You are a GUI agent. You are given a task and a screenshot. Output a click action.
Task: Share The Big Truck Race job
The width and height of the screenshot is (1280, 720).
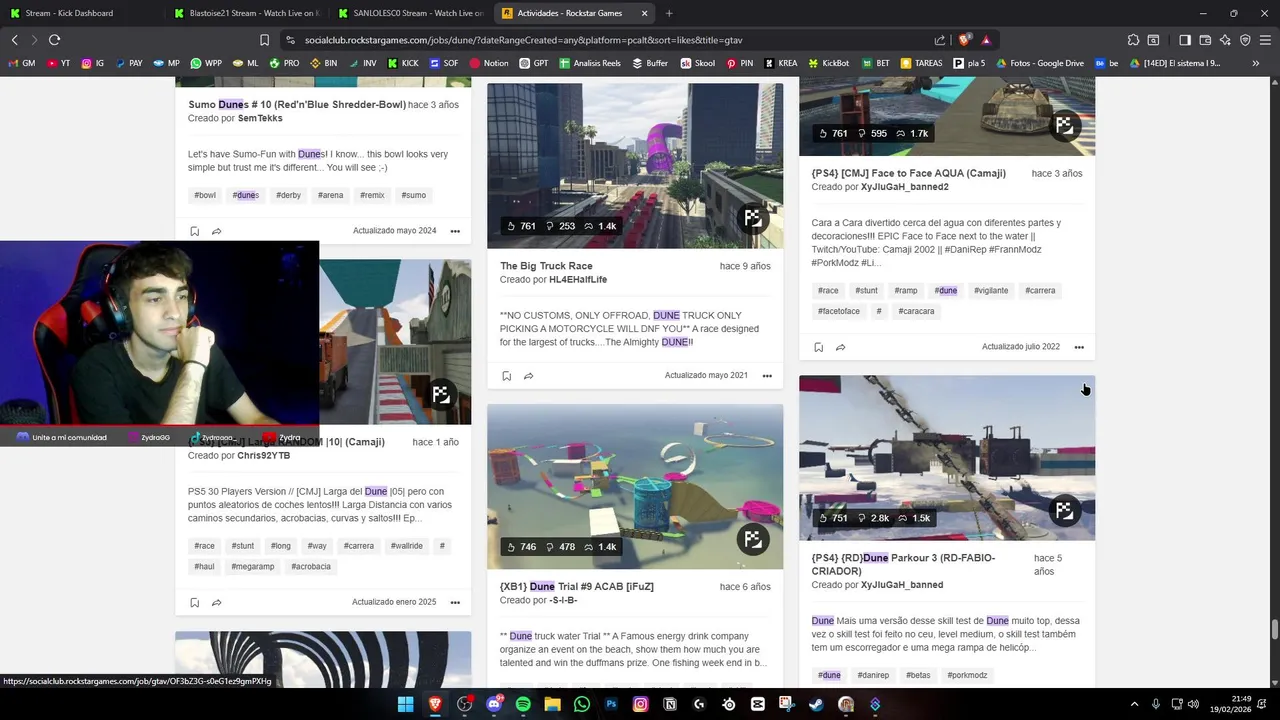point(529,376)
